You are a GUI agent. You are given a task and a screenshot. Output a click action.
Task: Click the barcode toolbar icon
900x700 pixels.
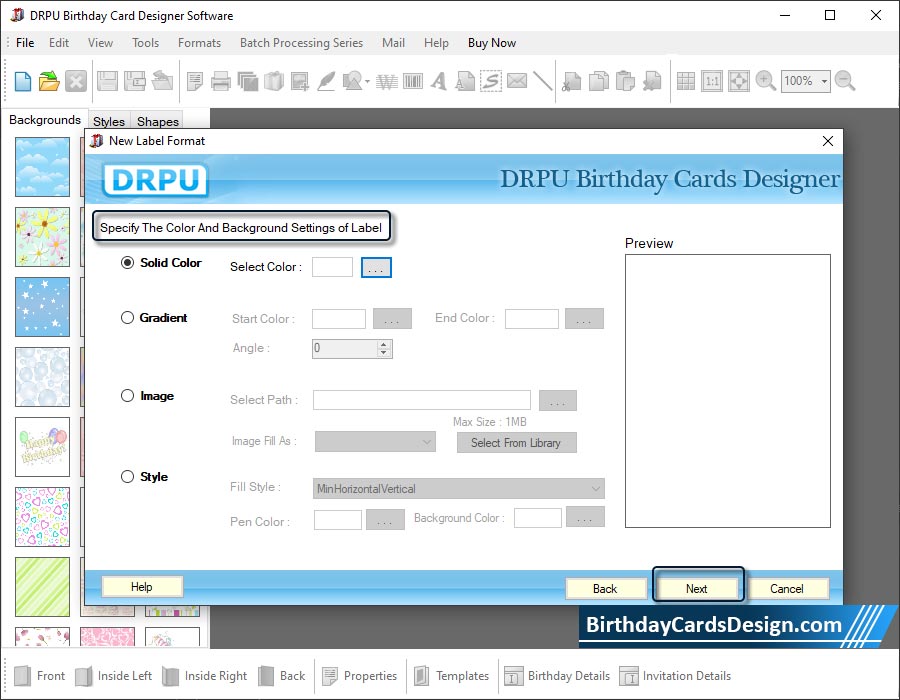click(412, 81)
